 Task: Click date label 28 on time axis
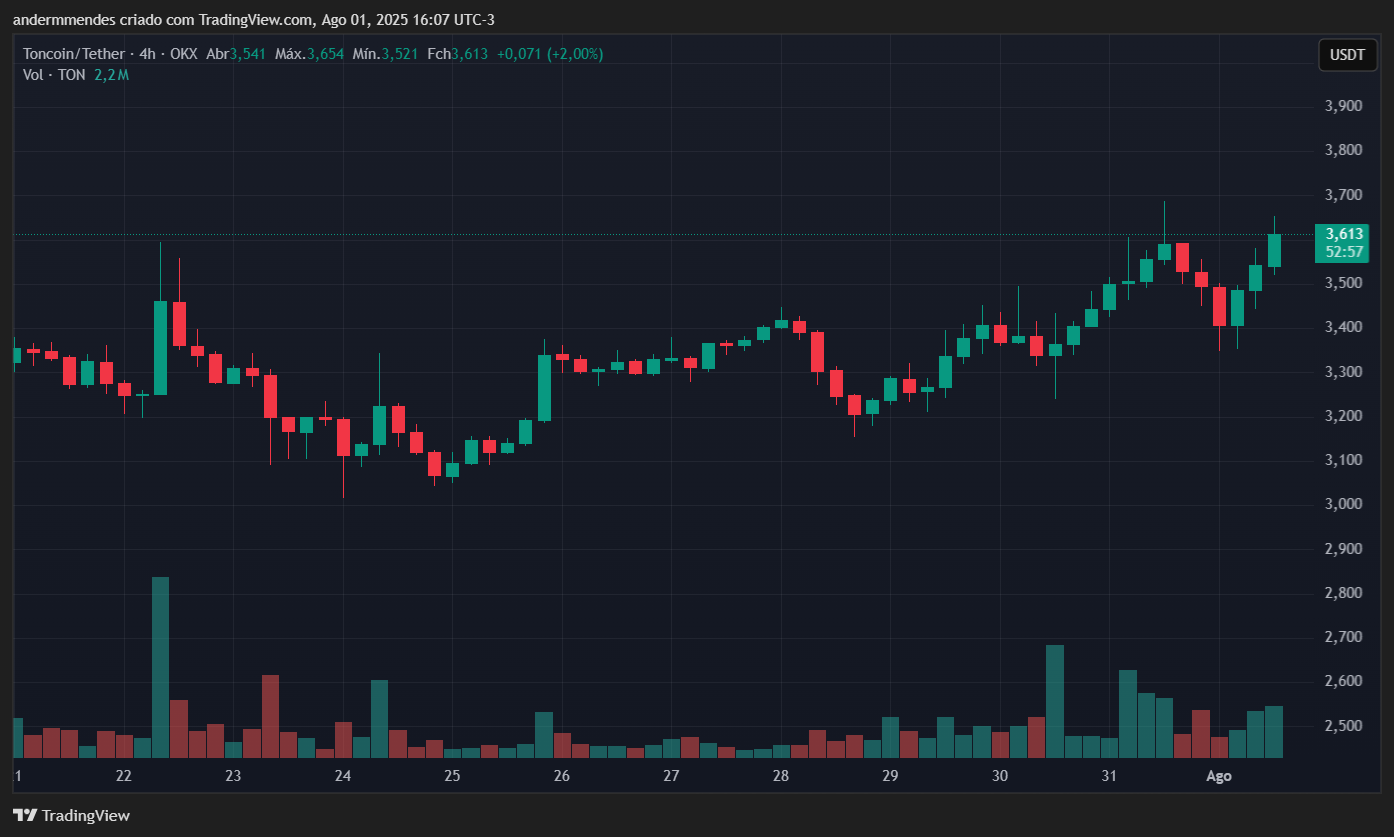pos(781,776)
